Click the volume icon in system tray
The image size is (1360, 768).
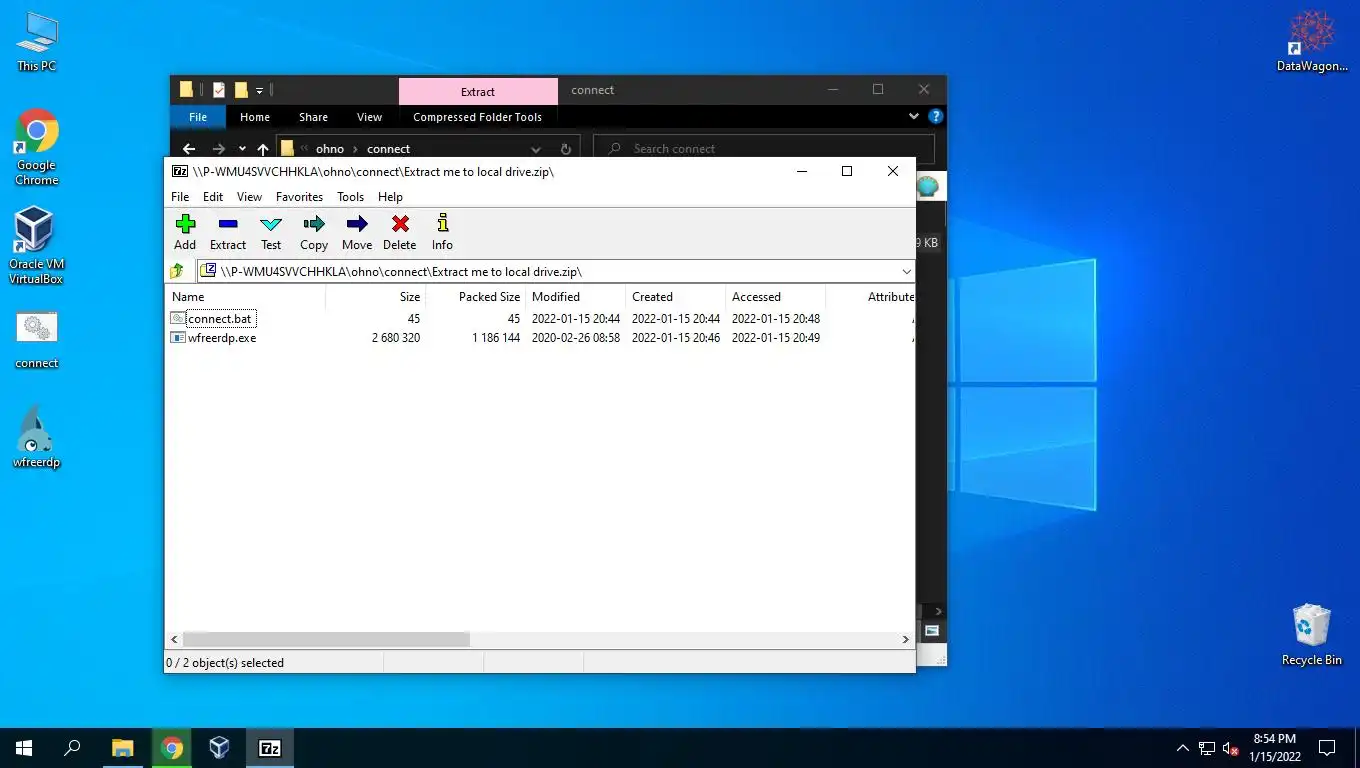click(1231, 748)
